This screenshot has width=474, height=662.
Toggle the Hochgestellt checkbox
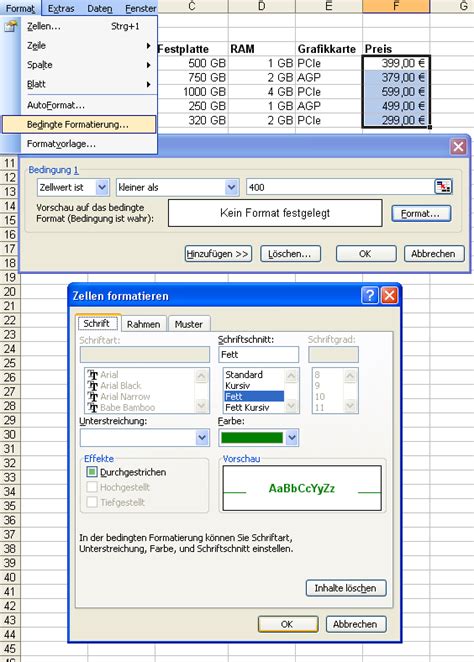92,487
